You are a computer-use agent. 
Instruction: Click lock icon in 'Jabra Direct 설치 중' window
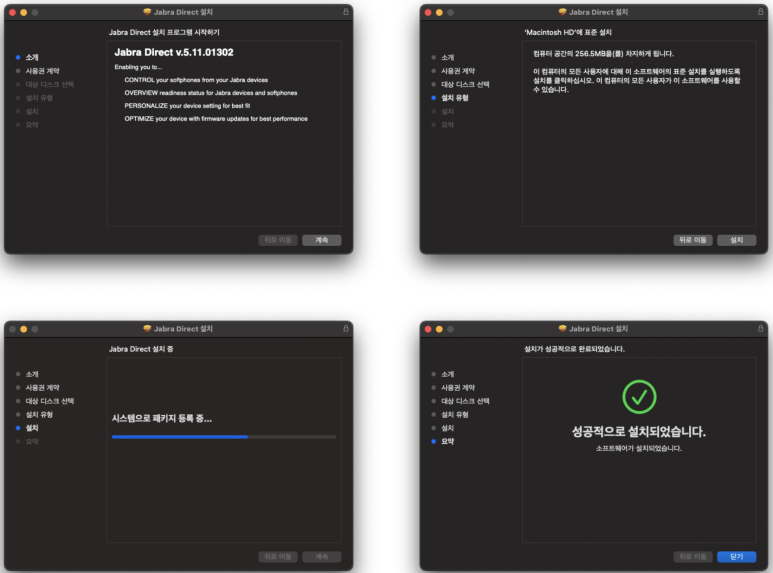point(346,328)
